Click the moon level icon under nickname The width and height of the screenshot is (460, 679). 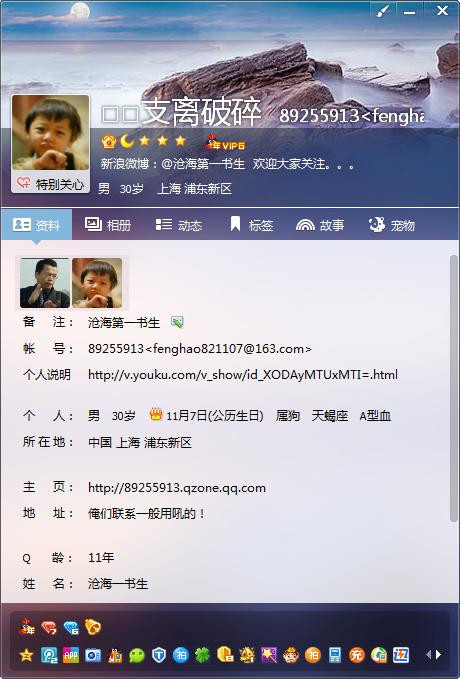pos(126,141)
